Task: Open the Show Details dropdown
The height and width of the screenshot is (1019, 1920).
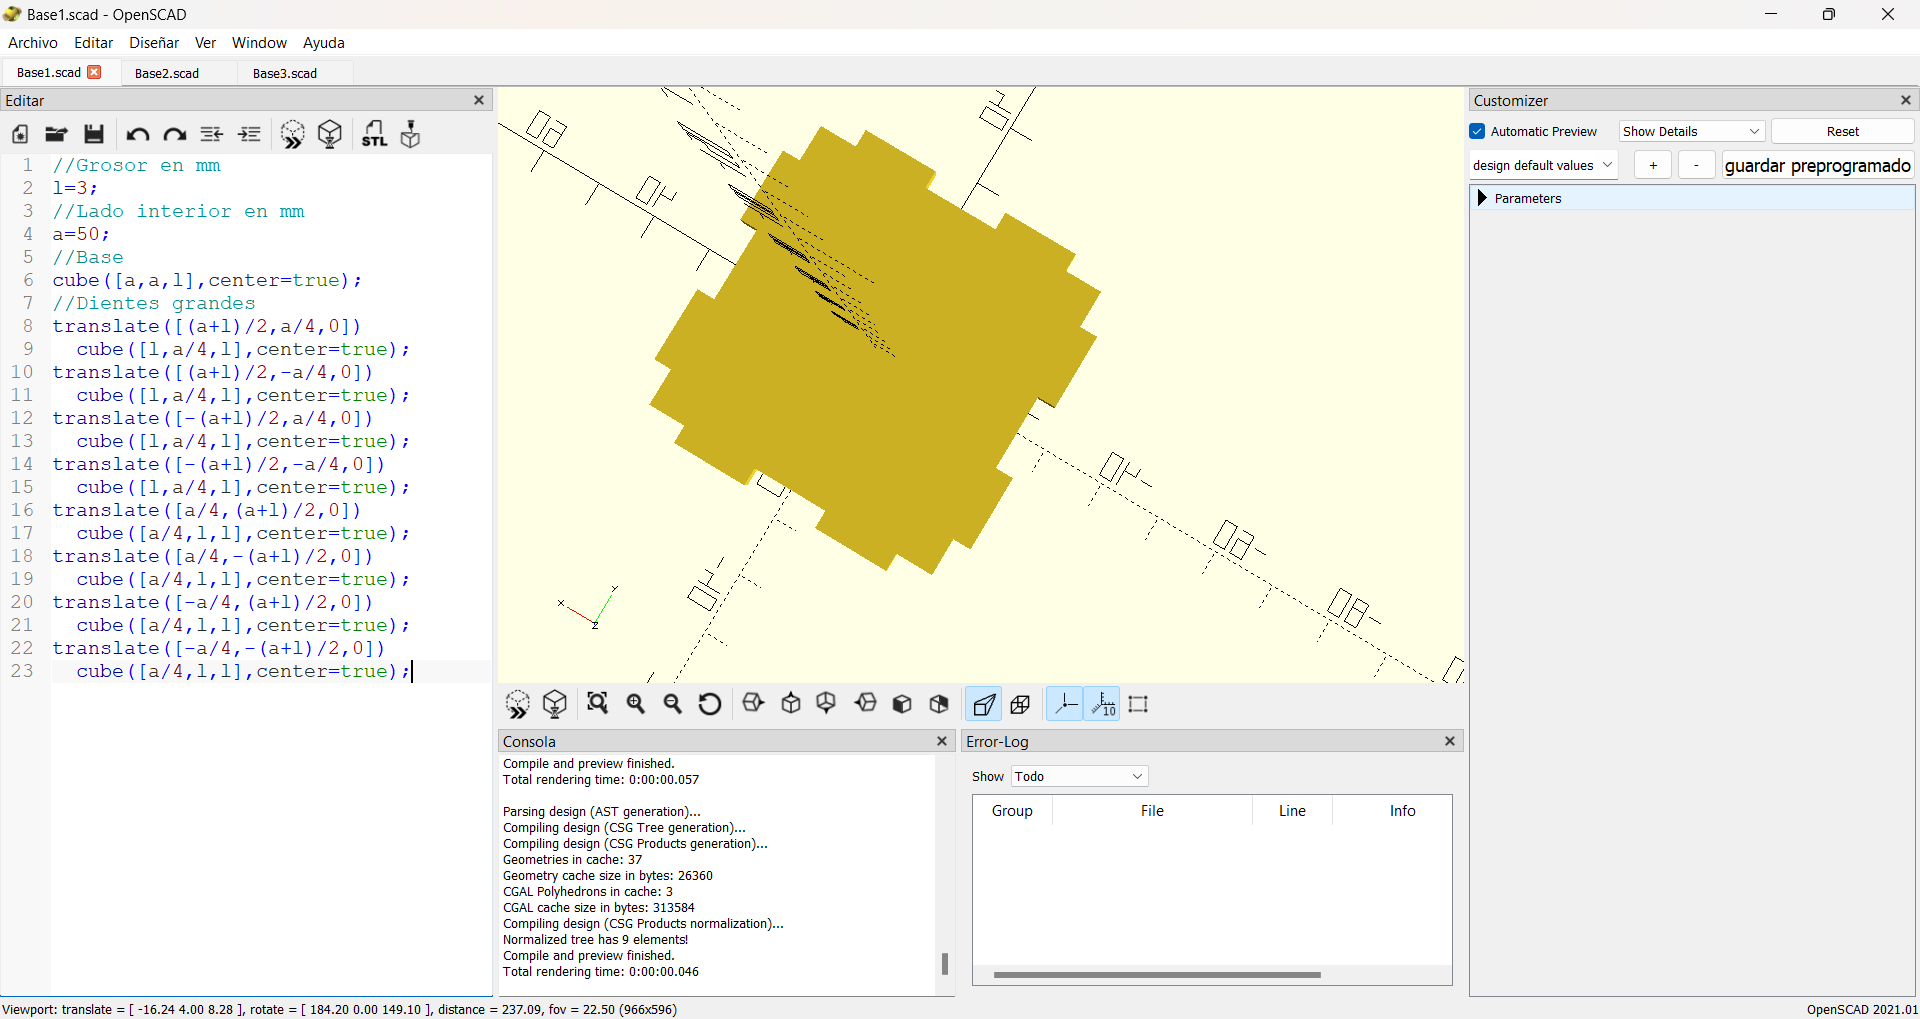Action: point(1691,131)
